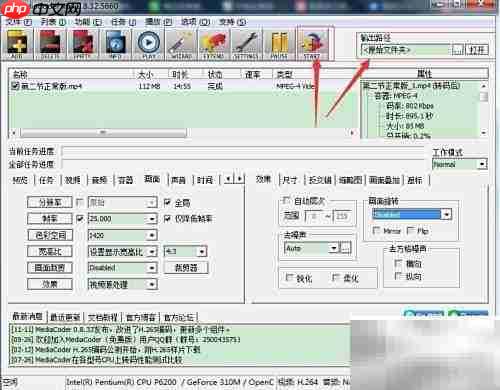
Task: Open the INFO toolbar icon
Action: (x=115, y=44)
